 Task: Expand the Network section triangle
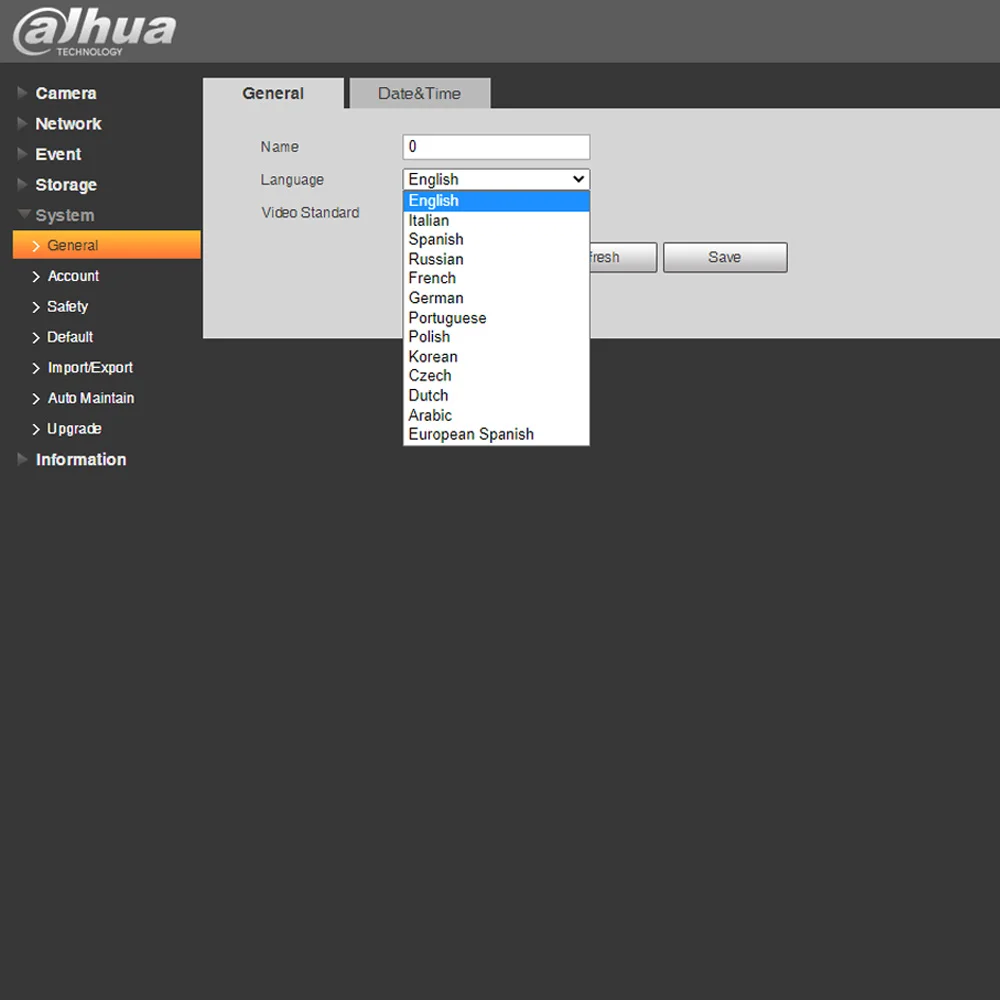[22, 124]
